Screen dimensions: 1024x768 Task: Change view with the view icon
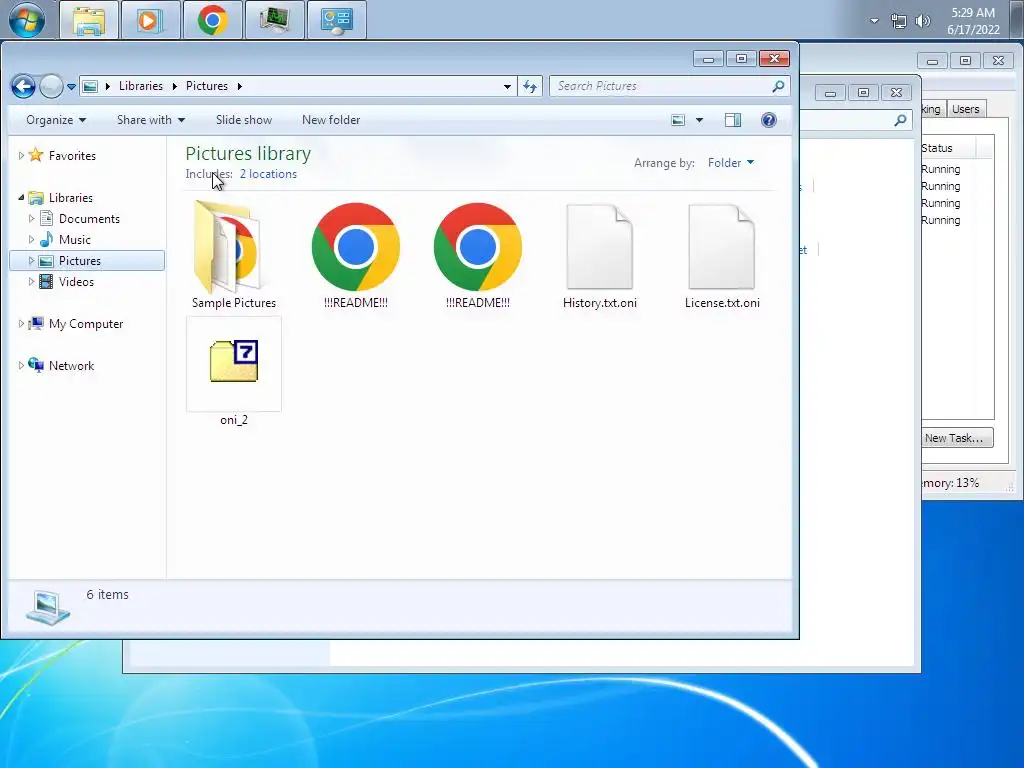[x=679, y=120]
